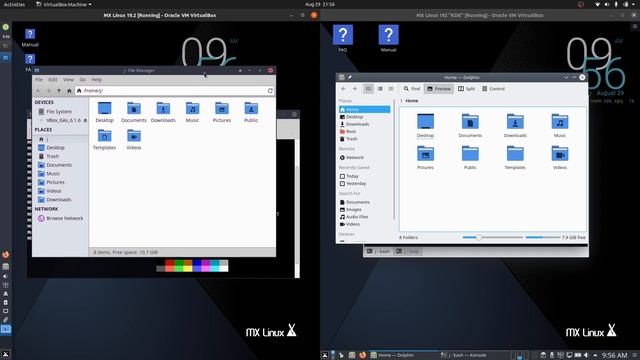The image size is (640, 360).
Task: Click the back arrow in Dolphin toolbar
Action: (x=343, y=89)
